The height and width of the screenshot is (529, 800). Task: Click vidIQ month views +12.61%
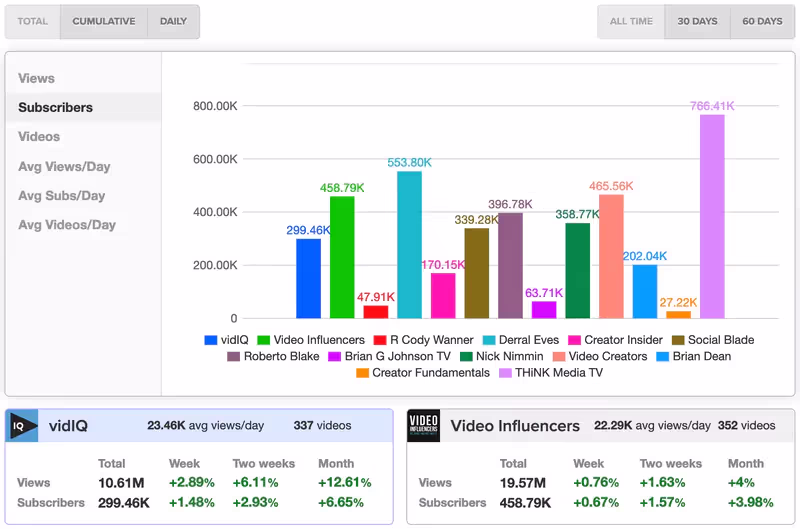coord(345,483)
